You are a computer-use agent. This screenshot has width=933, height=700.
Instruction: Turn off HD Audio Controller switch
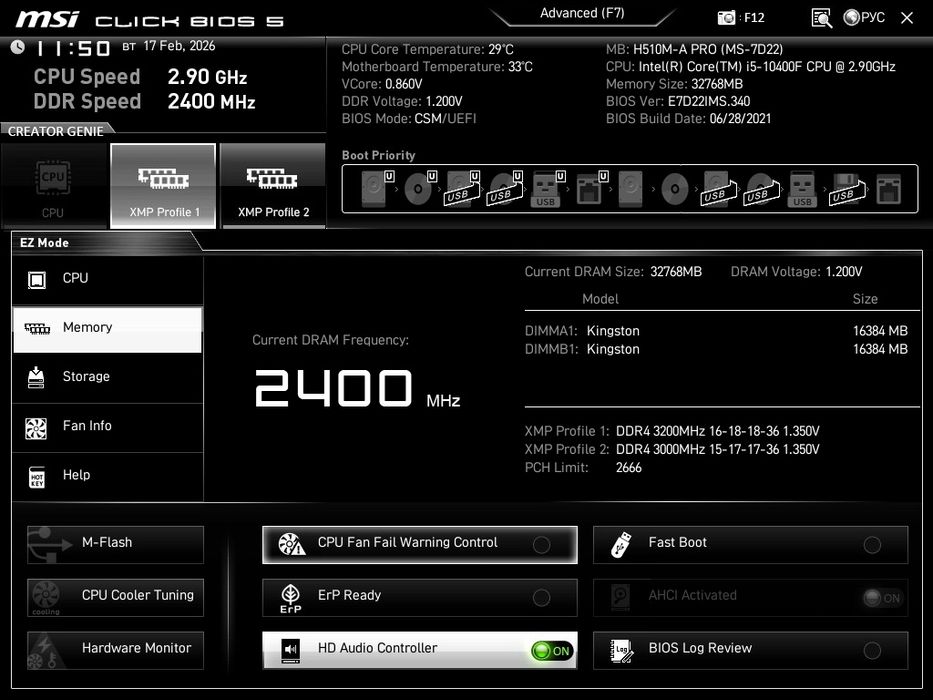click(552, 651)
